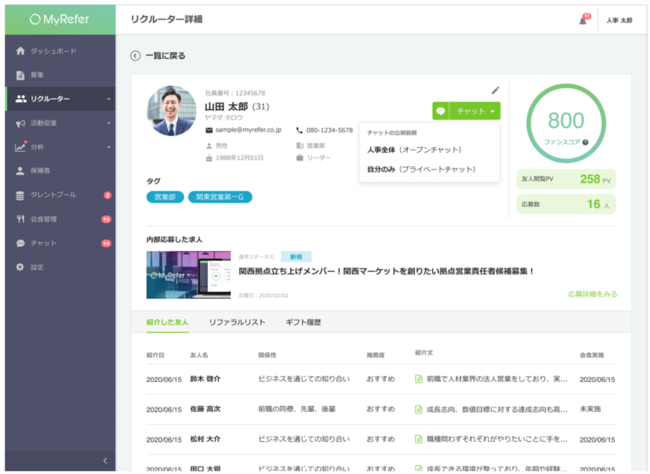
Task: Switch to the ギフト履歴 tab
Action: tap(303, 322)
